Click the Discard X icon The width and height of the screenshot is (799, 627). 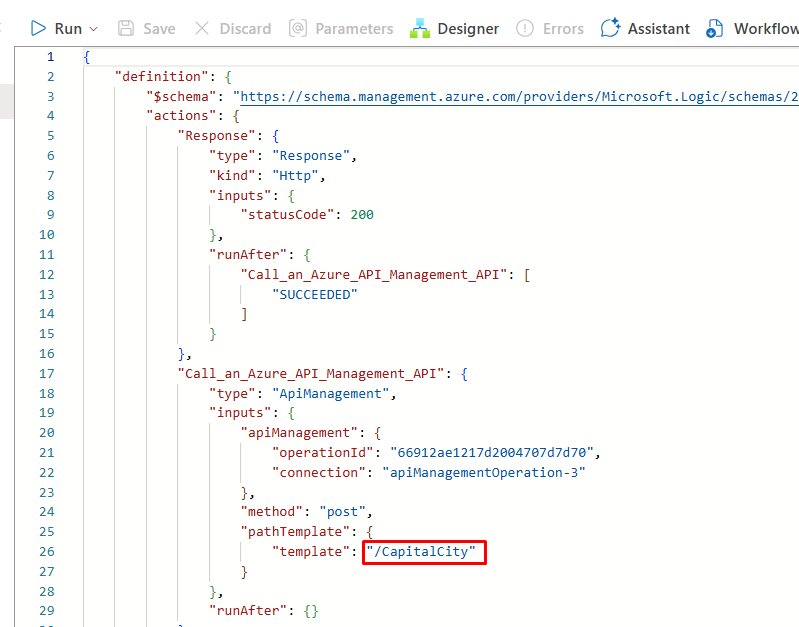202,28
